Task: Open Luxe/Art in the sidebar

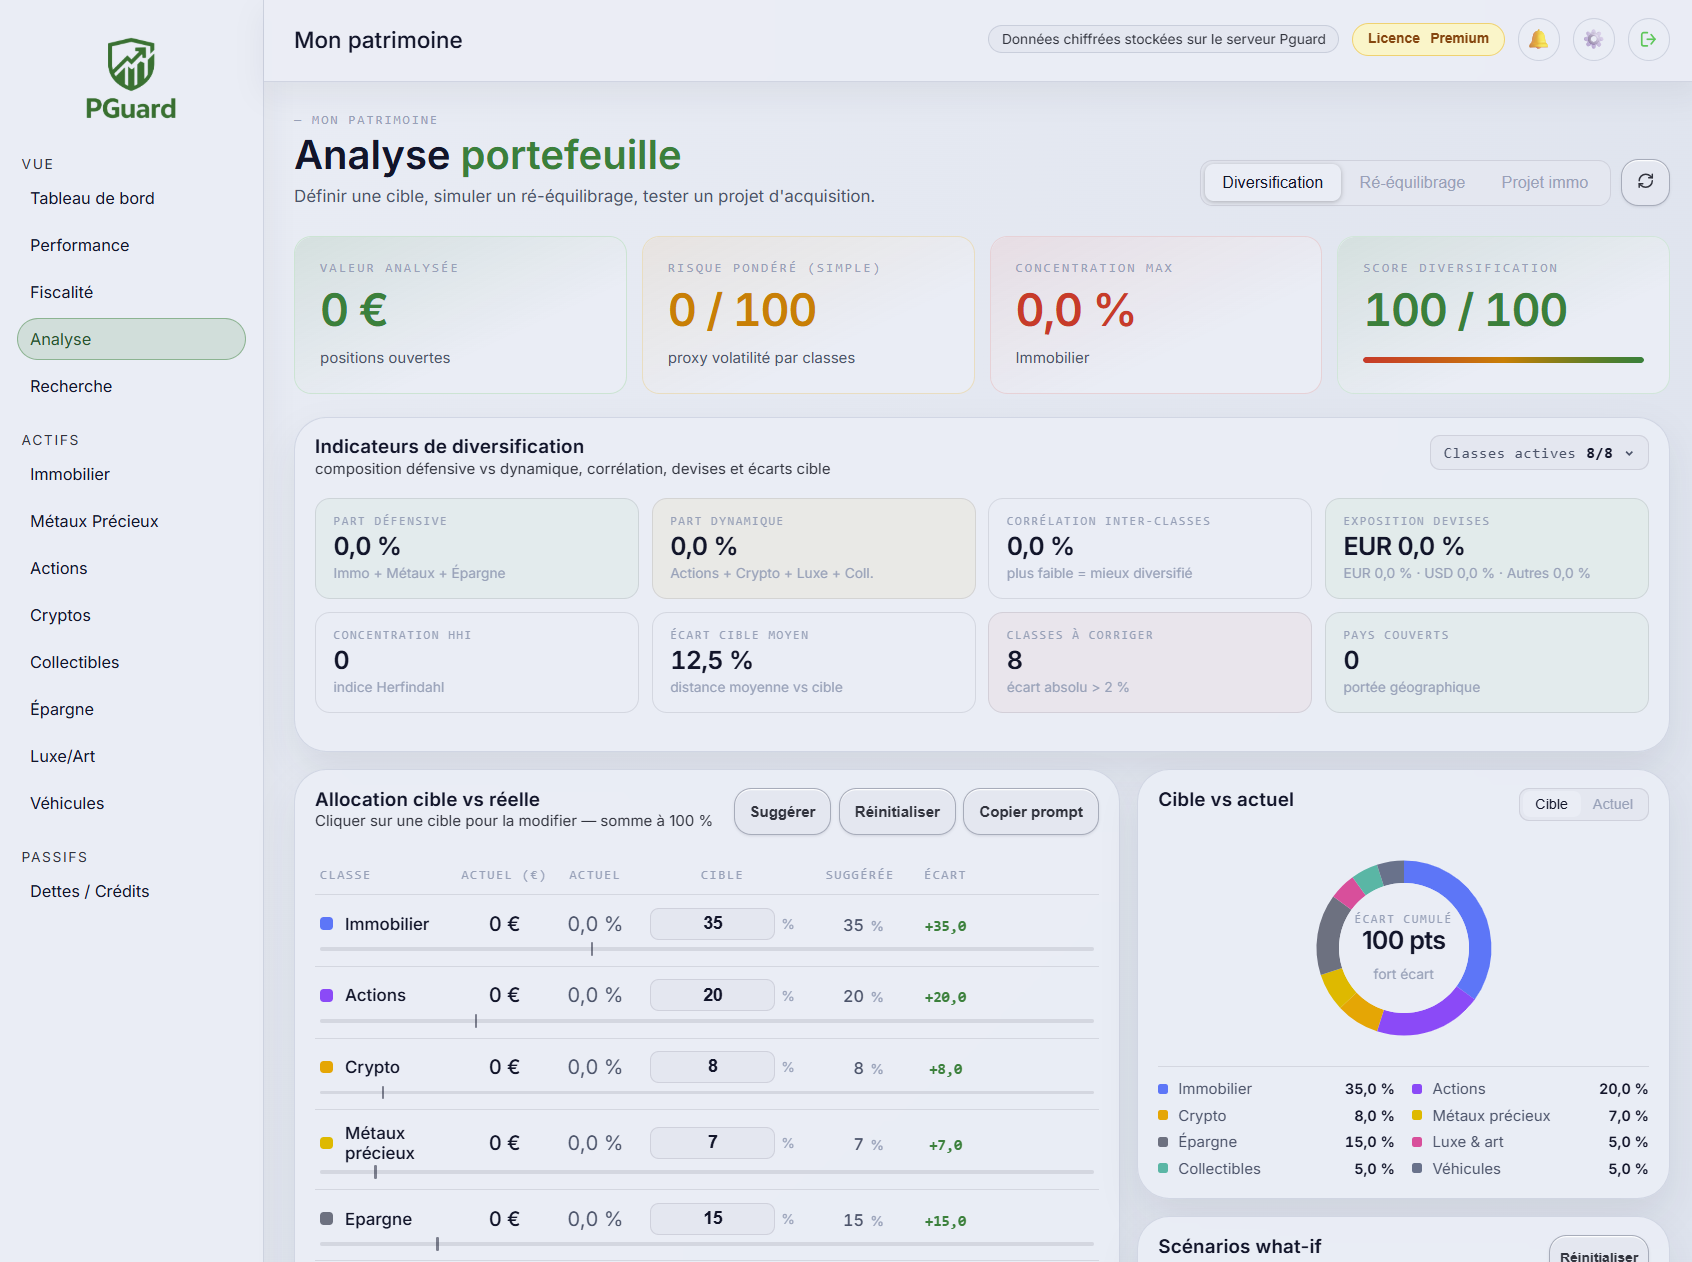Action: [131, 756]
